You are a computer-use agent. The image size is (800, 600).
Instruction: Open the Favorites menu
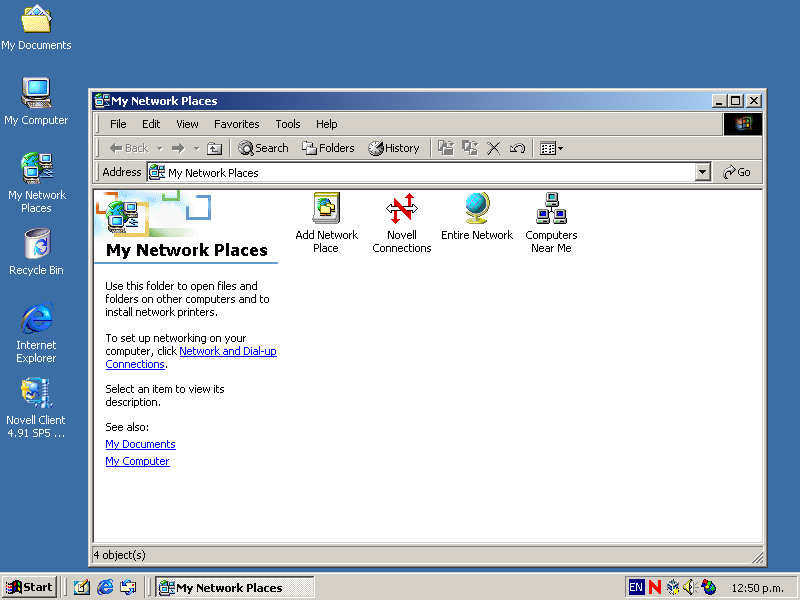click(236, 124)
